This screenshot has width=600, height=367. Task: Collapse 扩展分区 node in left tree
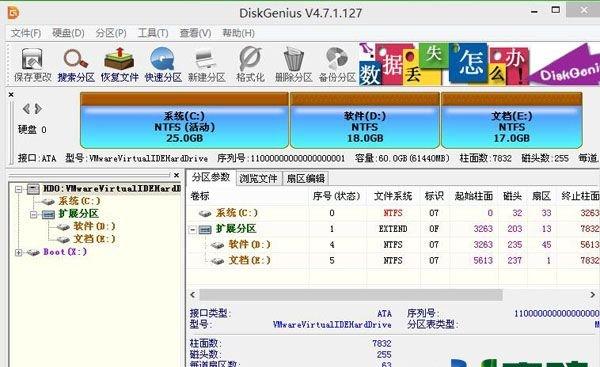tap(34, 214)
